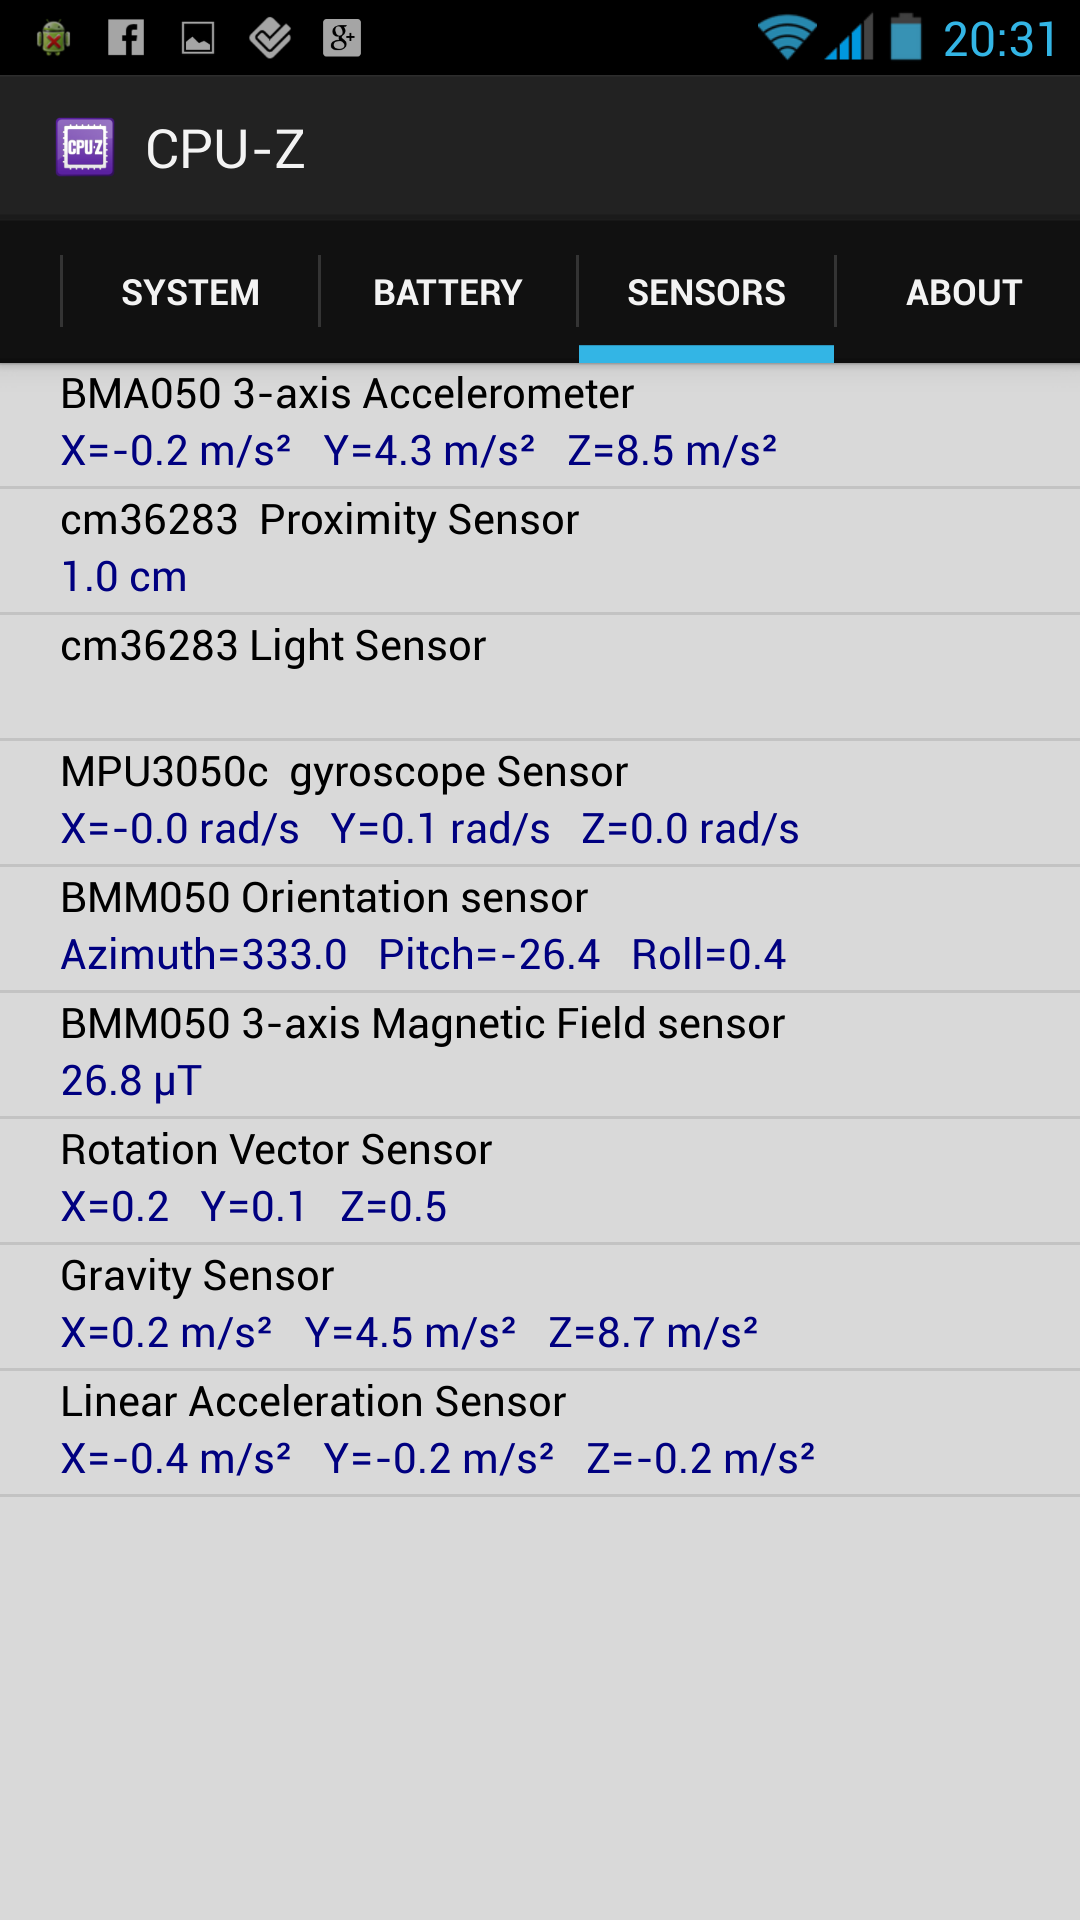This screenshot has height=1920, width=1080.
Task: Tap the BMA050 3-axis Accelerometer entry
Action: pyautogui.click(x=540, y=424)
